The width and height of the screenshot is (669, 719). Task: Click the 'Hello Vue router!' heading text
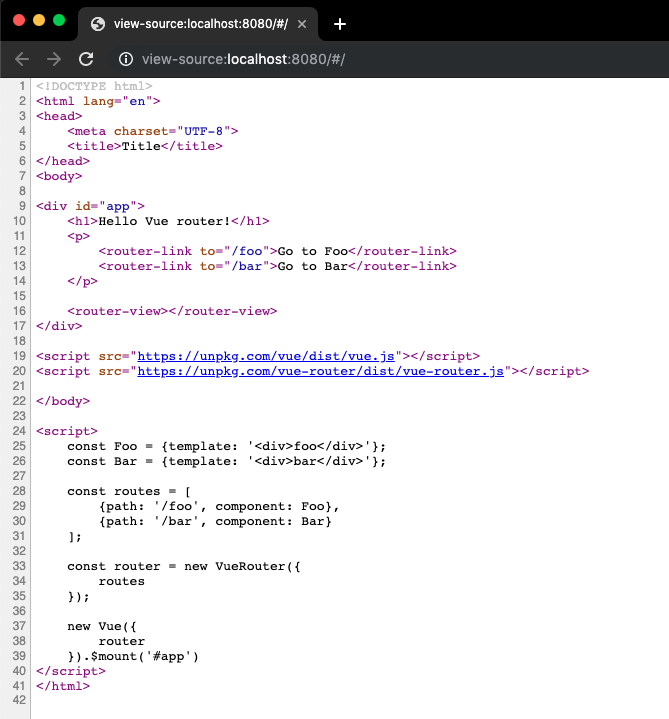pos(165,221)
